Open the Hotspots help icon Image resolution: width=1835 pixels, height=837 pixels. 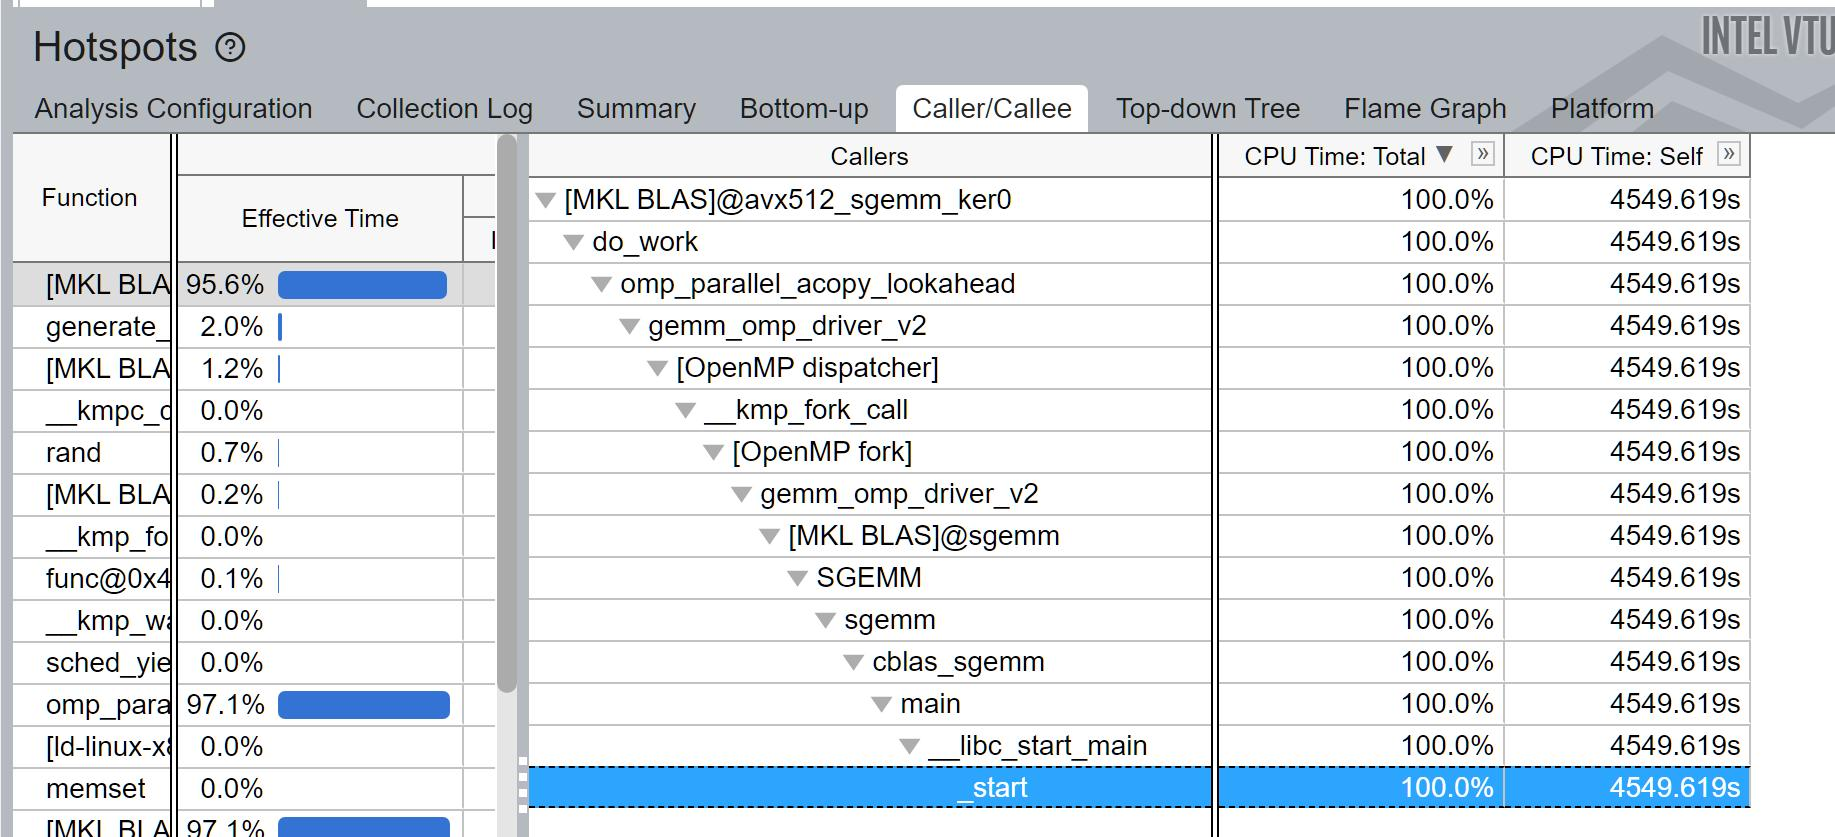click(x=230, y=47)
